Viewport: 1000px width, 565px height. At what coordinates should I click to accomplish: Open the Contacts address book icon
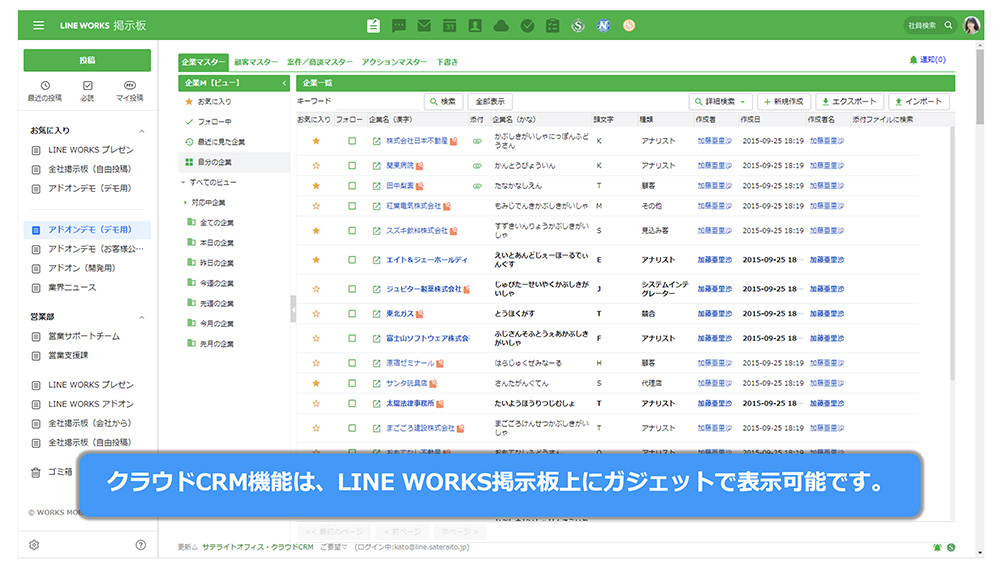point(475,26)
